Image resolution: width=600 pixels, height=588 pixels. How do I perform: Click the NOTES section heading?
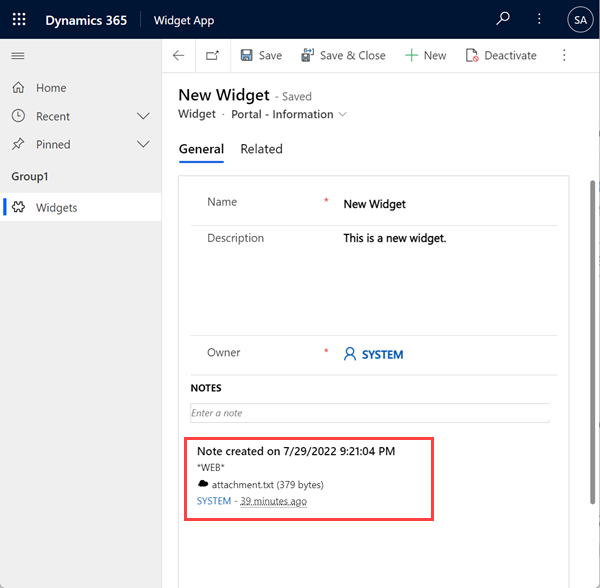point(206,388)
